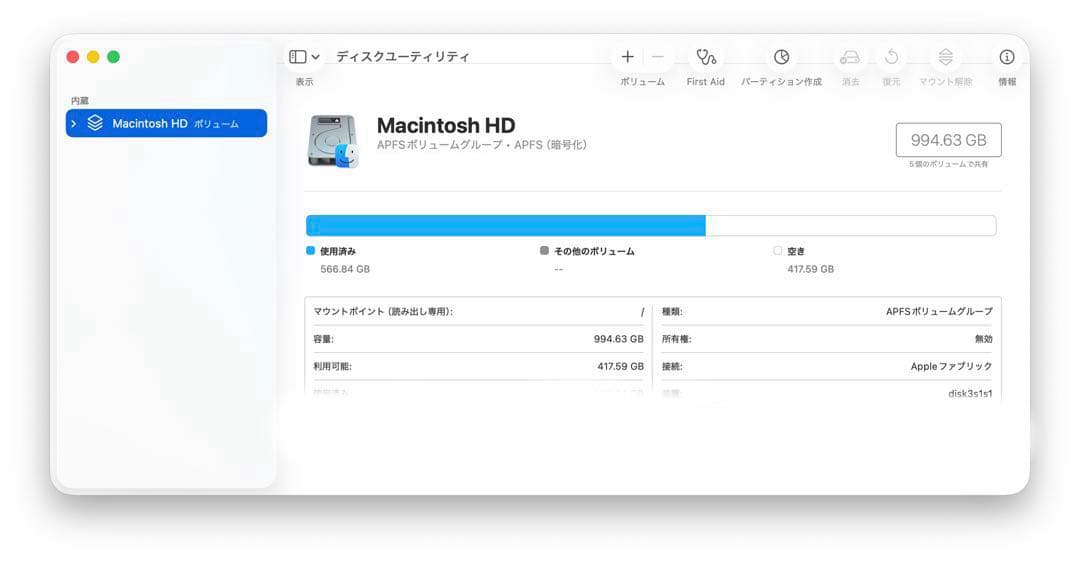Click the 情報 toolbar label

[x=1007, y=81]
